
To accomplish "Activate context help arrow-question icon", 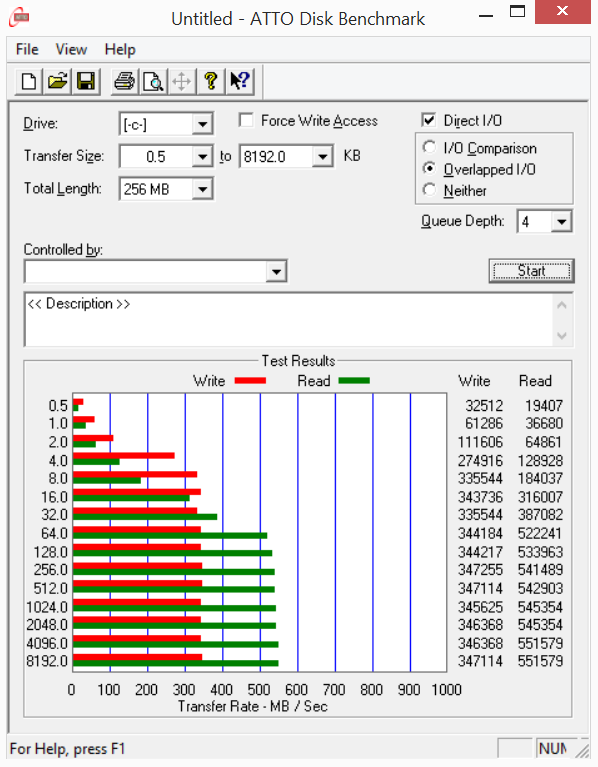I will [x=240, y=81].
